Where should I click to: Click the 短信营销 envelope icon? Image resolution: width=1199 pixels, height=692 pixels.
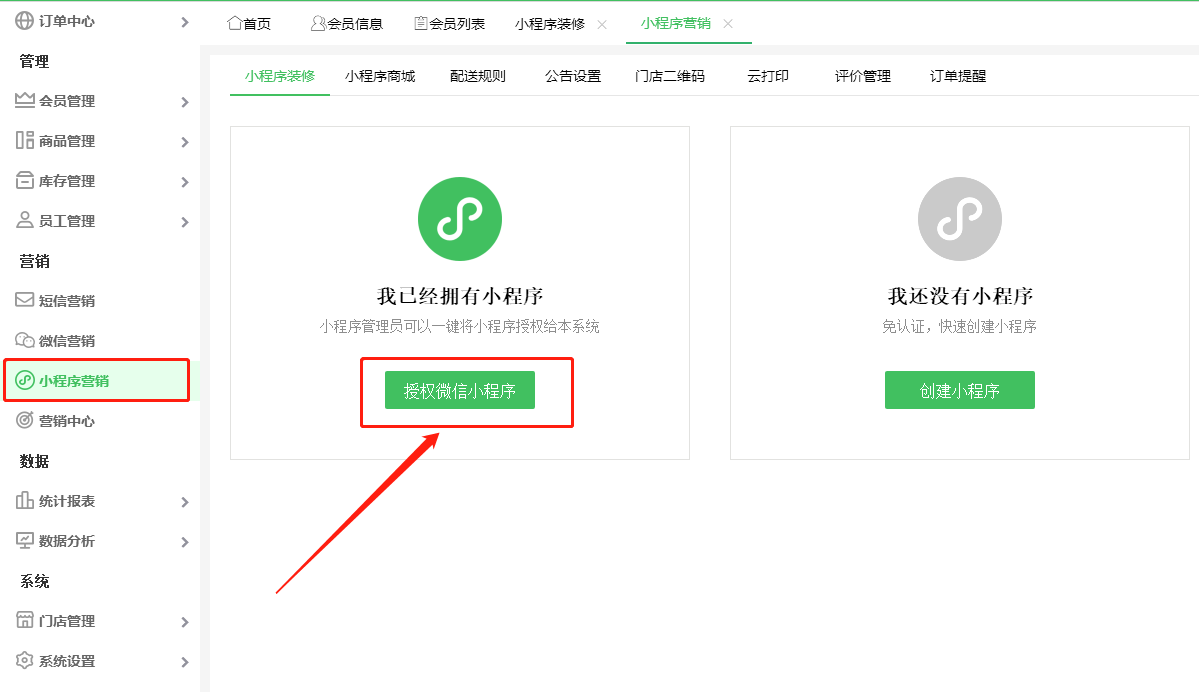[x=25, y=300]
